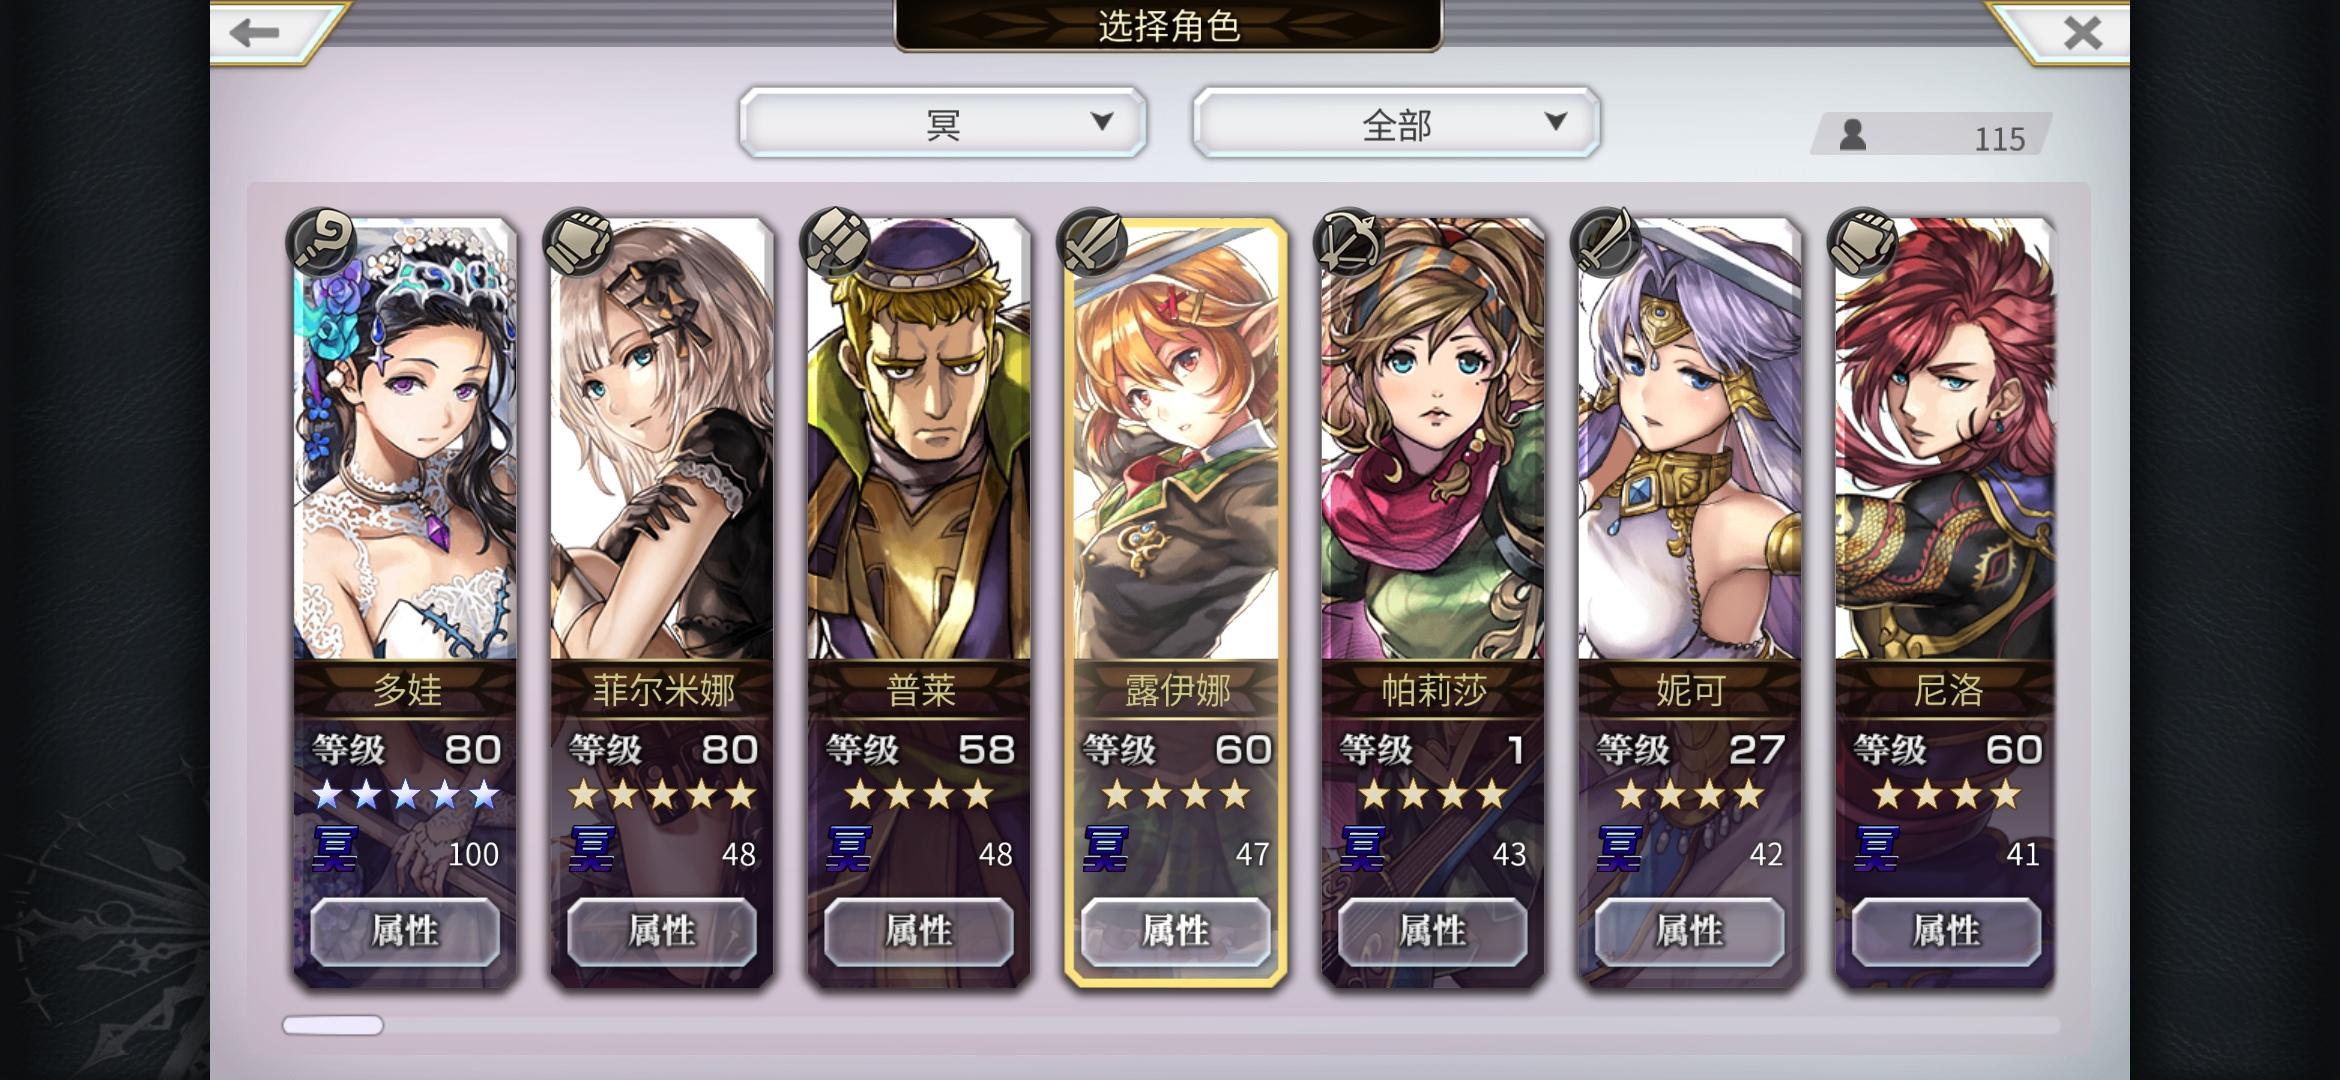Click the fist weapon icon on 尼洛
The image size is (2340, 1080).
[1862, 242]
